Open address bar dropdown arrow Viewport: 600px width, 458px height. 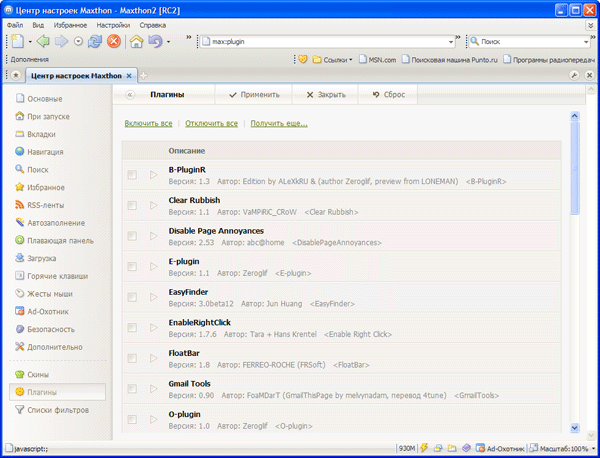451,42
